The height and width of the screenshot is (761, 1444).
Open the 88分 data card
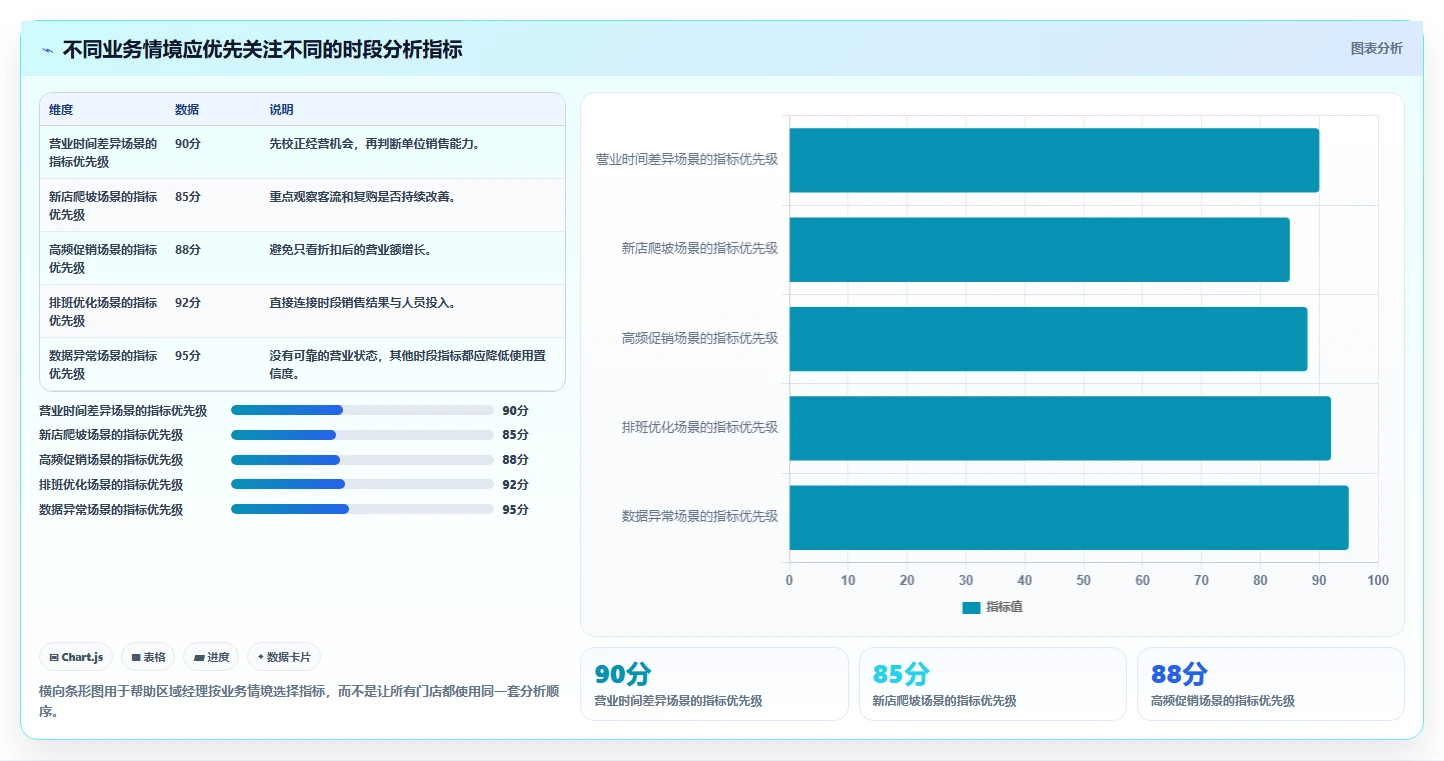click(x=1271, y=684)
